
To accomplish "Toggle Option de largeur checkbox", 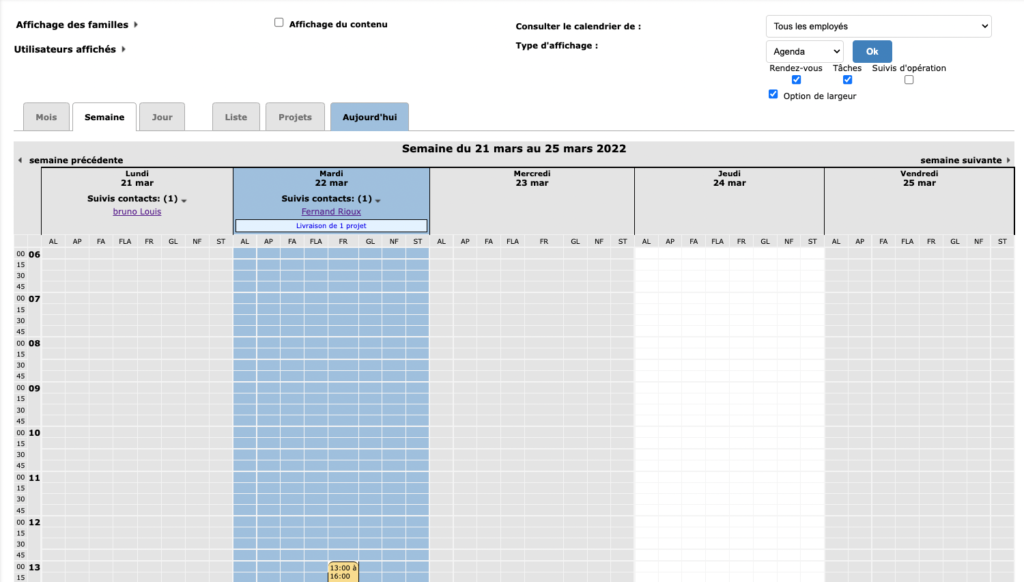I will [773, 94].
